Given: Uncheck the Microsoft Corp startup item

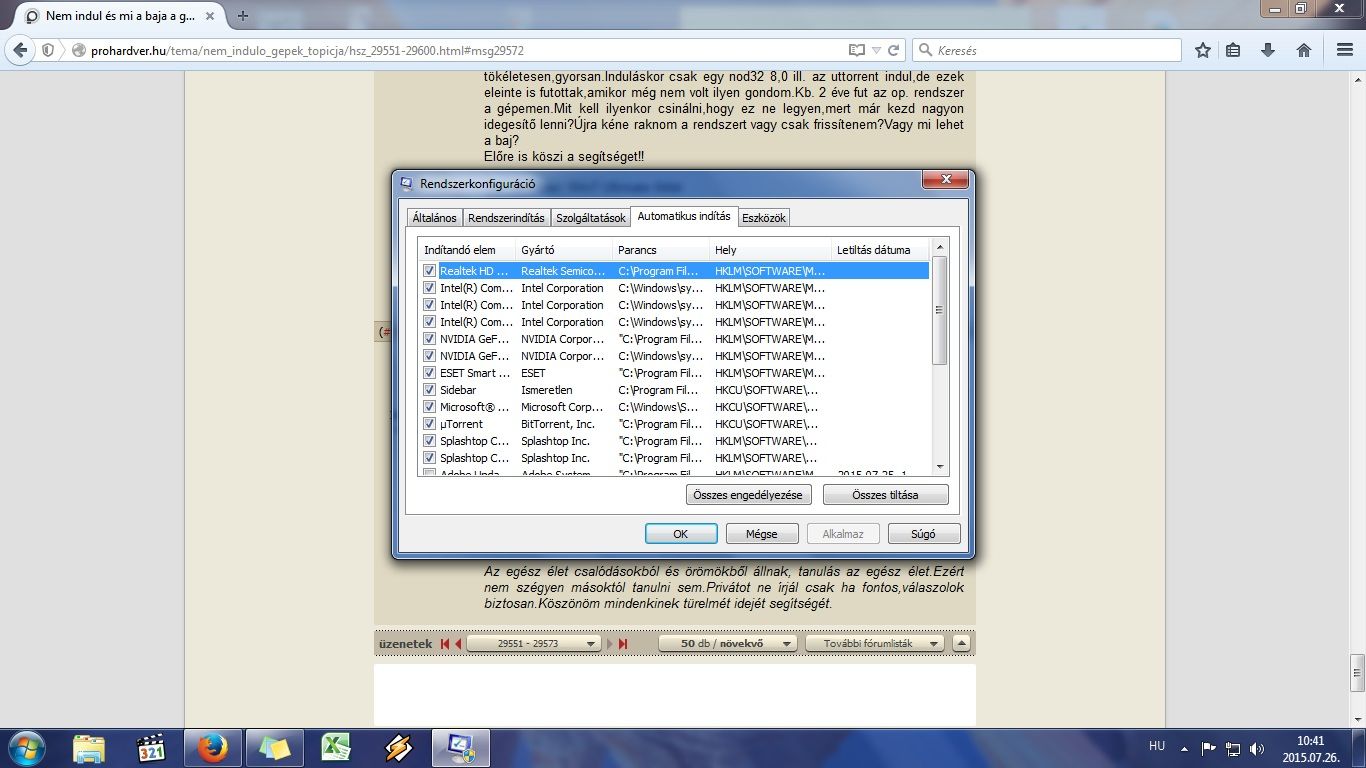Looking at the screenshot, I should (429, 407).
